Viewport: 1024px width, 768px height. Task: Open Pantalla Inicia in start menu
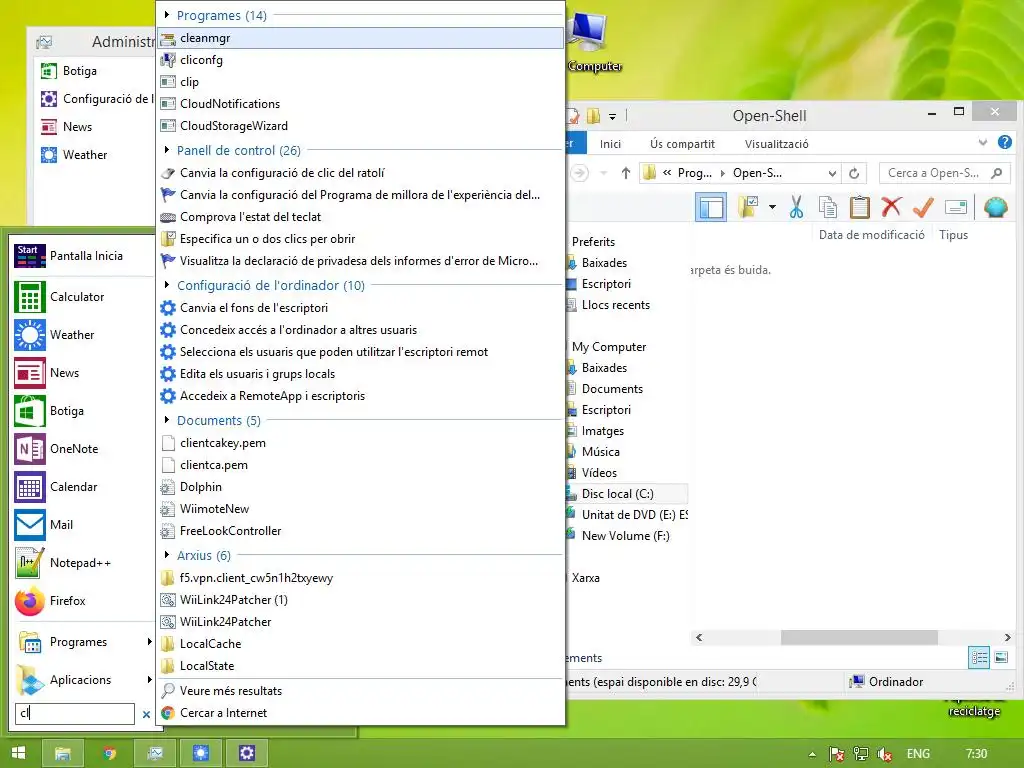click(x=83, y=256)
